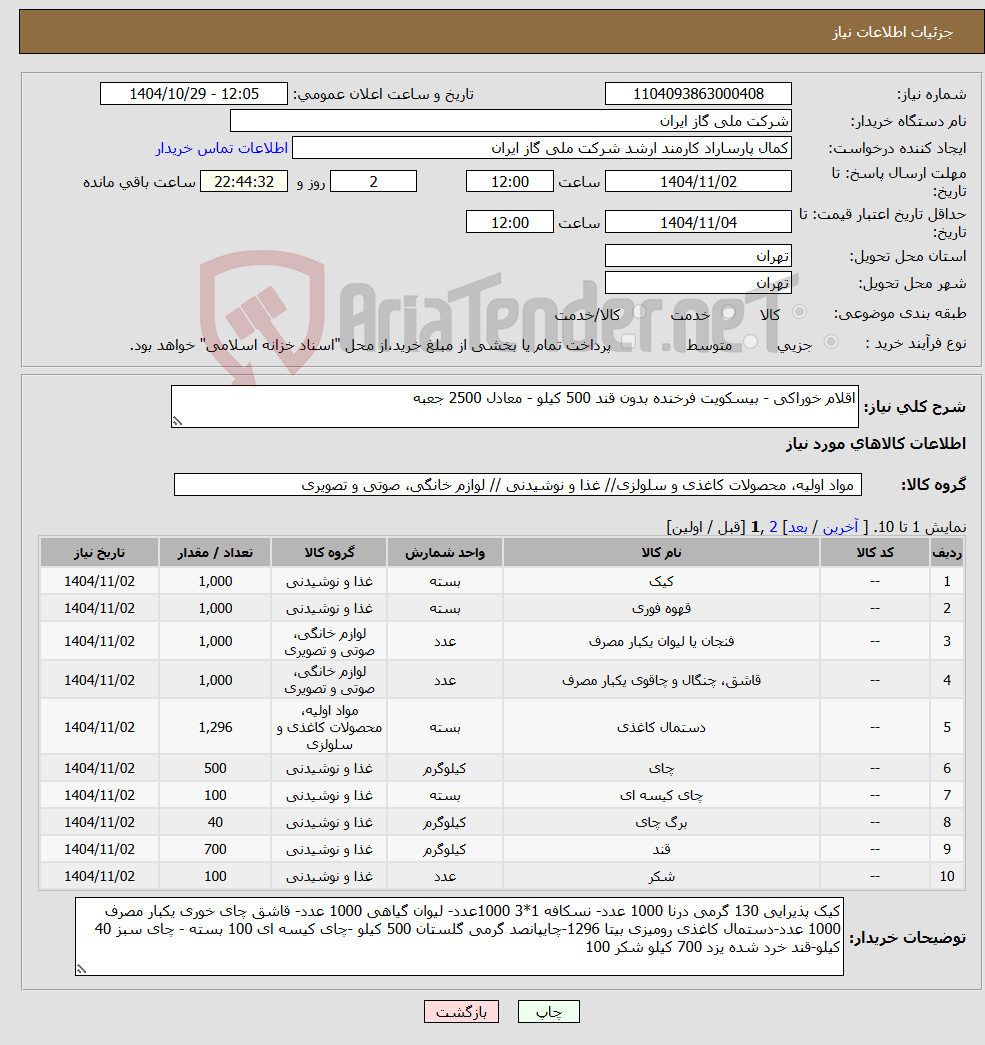Click the resize grip of شرح کلی نیاز text area
The height and width of the screenshot is (1045, 985).
pyautogui.click(x=177, y=421)
